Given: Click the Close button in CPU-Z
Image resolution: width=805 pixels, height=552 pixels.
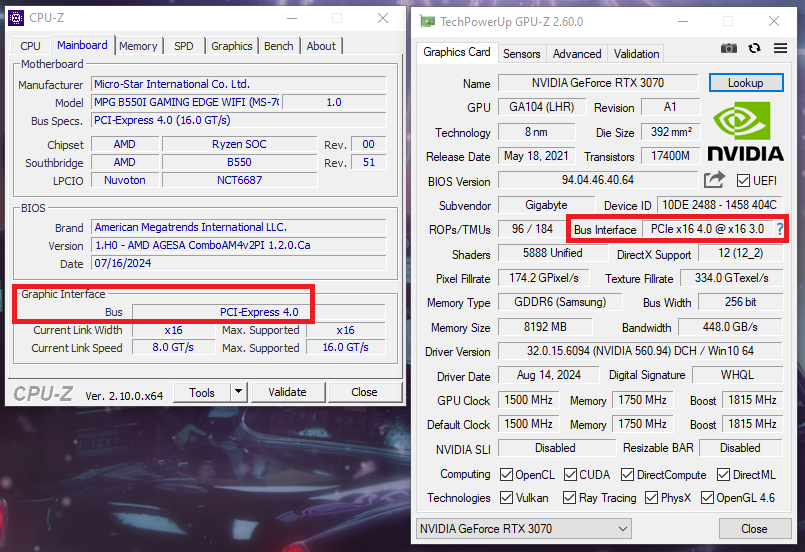Looking at the screenshot, I should [x=365, y=392].
